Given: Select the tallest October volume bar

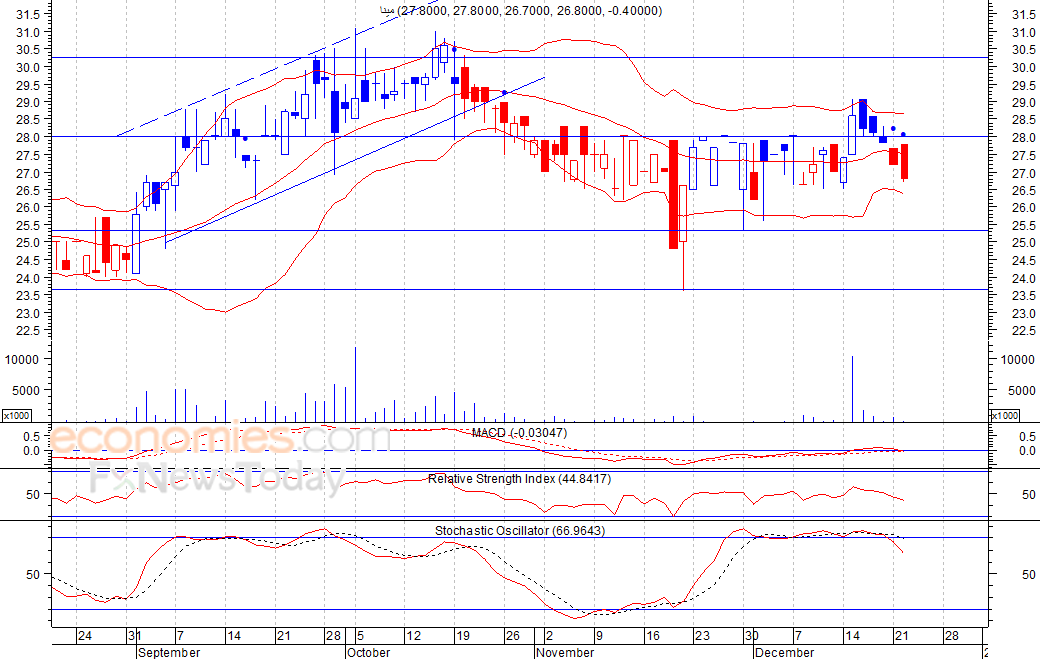Looking at the screenshot, I should tap(355, 385).
